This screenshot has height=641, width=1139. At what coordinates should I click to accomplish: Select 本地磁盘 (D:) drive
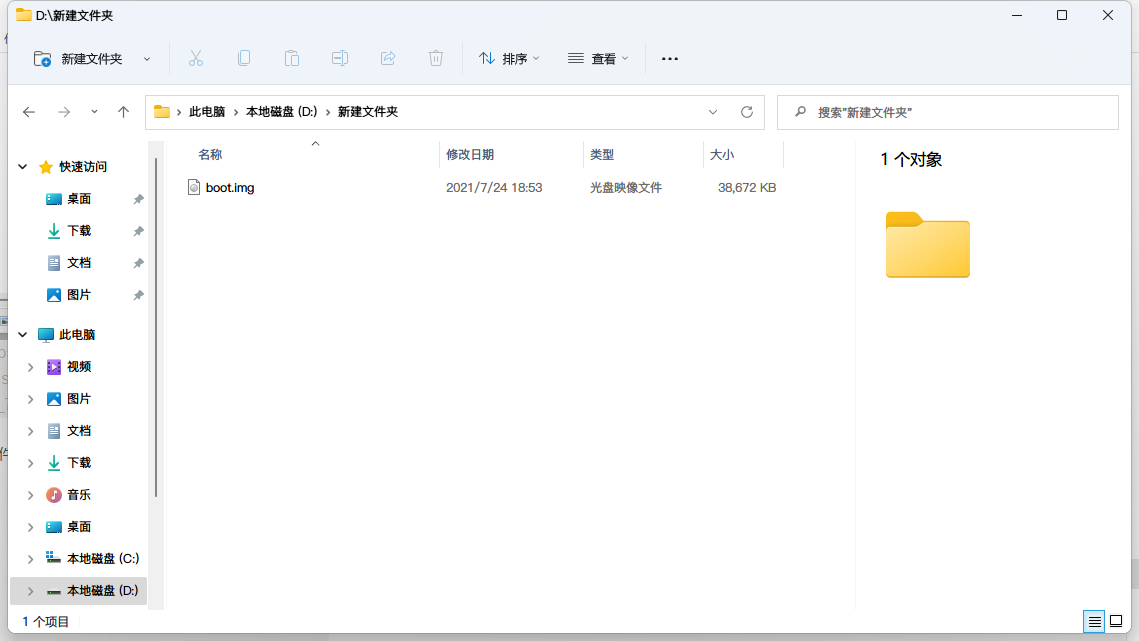pyautogui.click(x=78, y=591)
